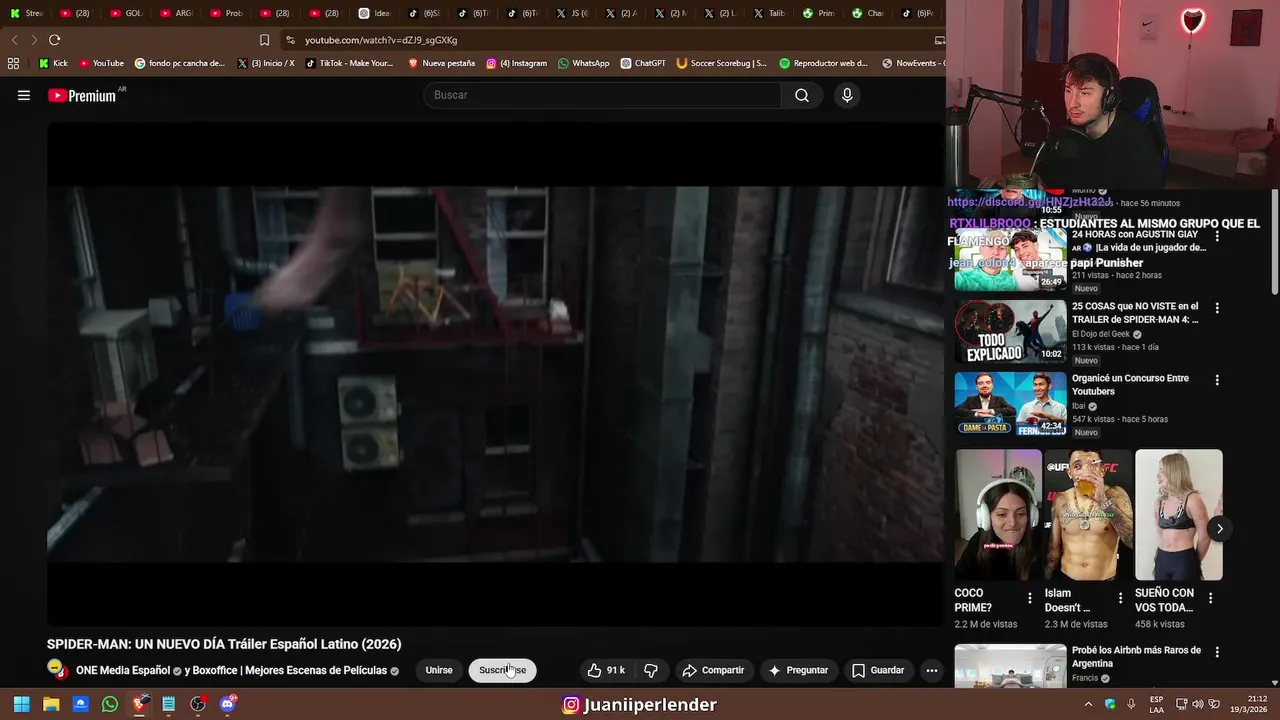Open the TikTok - Make Your... bookmark

pyautogui.click(x=349, y=63)
